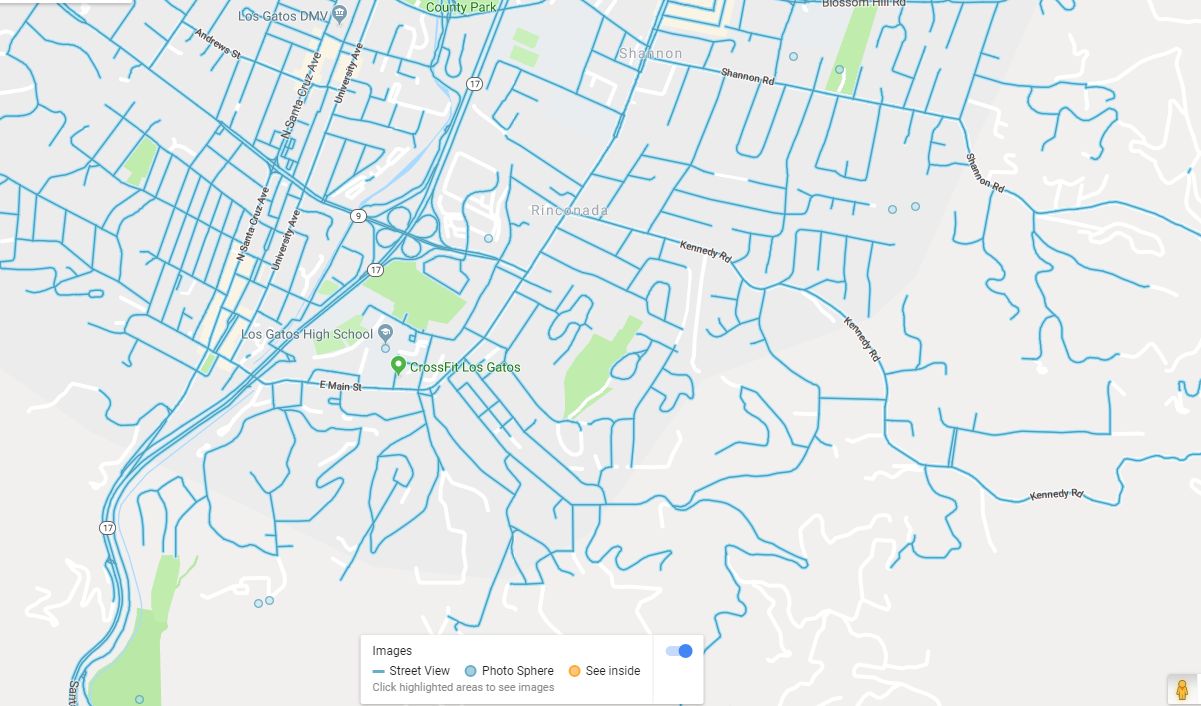Click the Street View legend entry
1201x706 pixels.
point(411,671)
